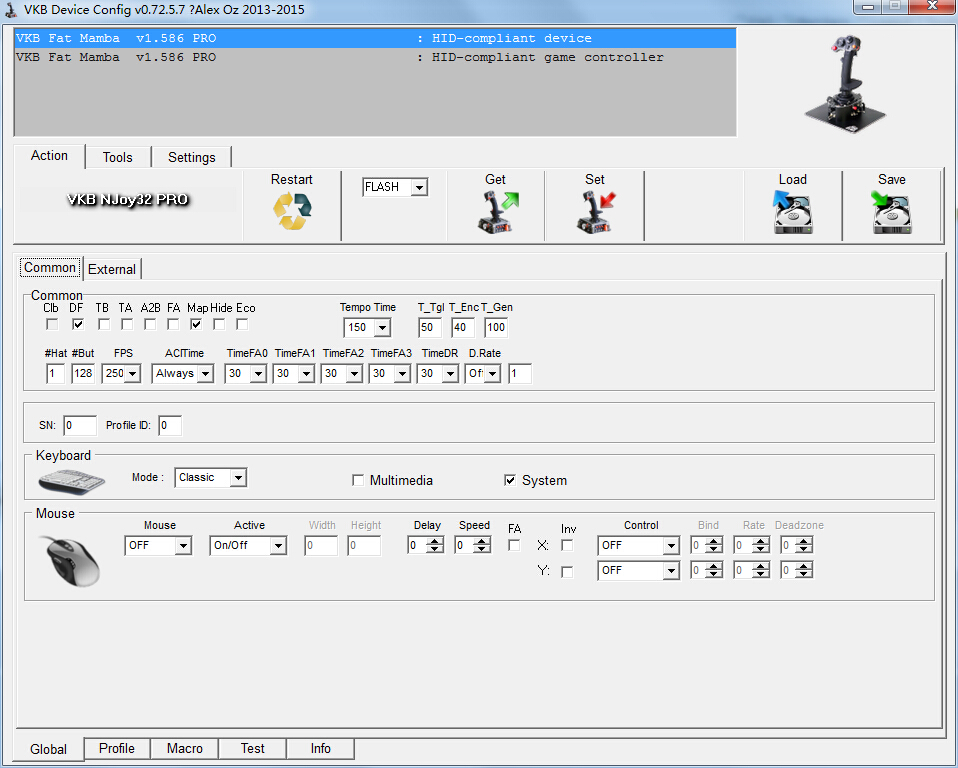Click the Y Rate stepper
Viewport: 958px width, 768px height.
pyautogui.click(x=761, y=571)
